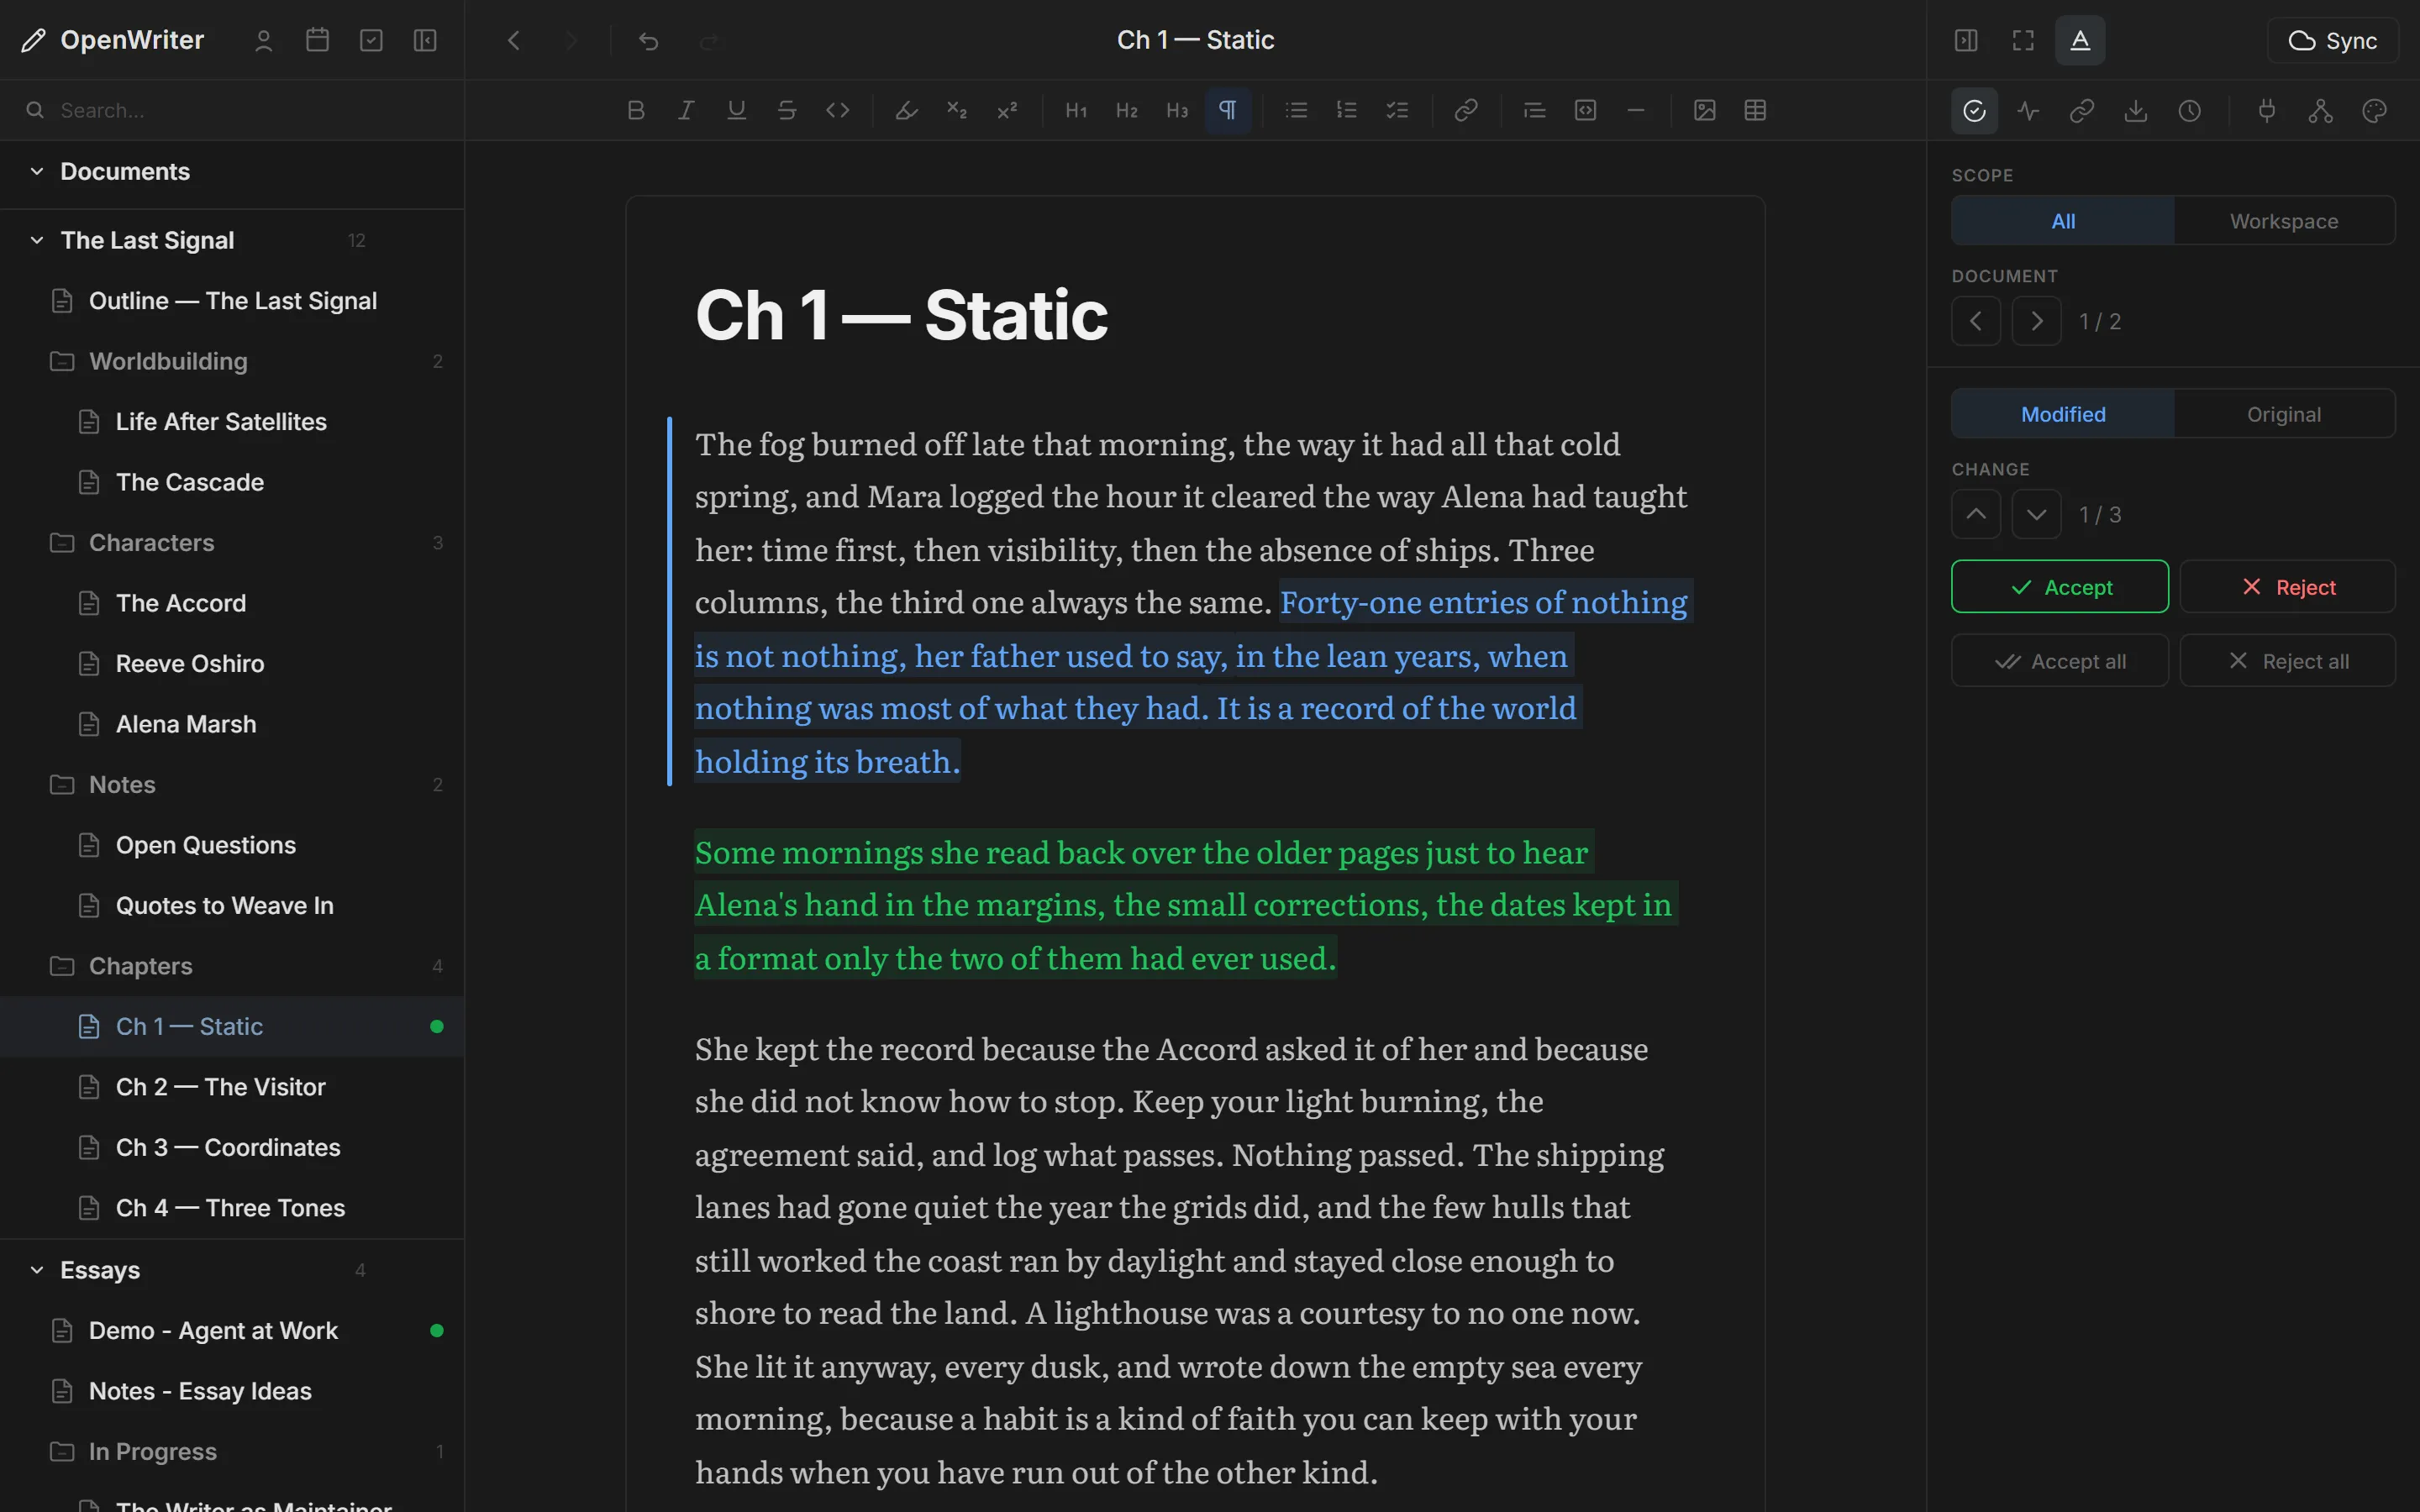2420x1512 pixels.
Task: Open activity pulse panel tab
Action: (2028, 111)
